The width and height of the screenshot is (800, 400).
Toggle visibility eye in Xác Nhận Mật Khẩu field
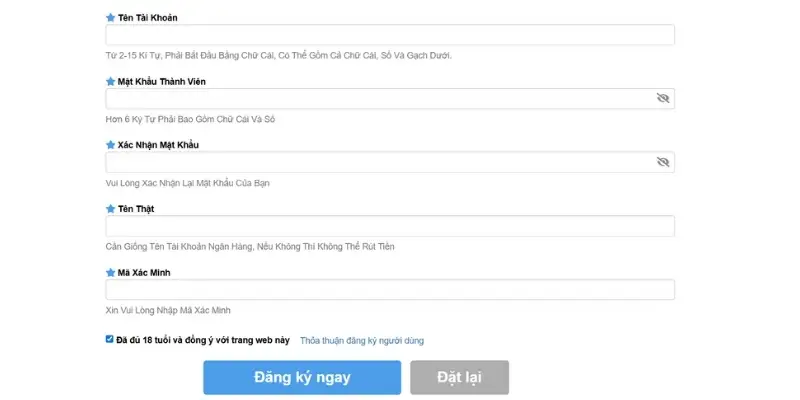(663, 162)
